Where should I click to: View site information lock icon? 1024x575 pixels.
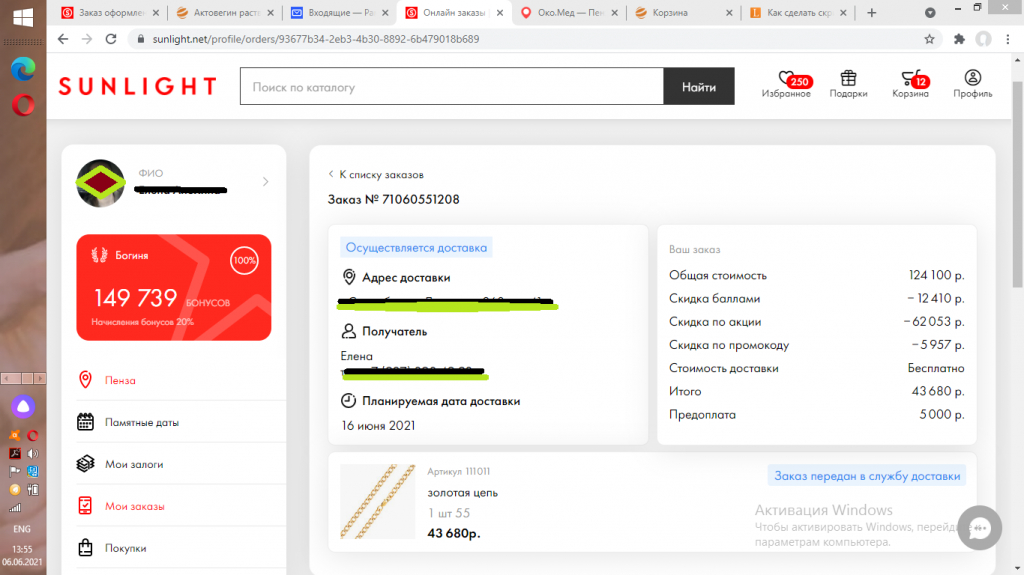coord(140,39)
